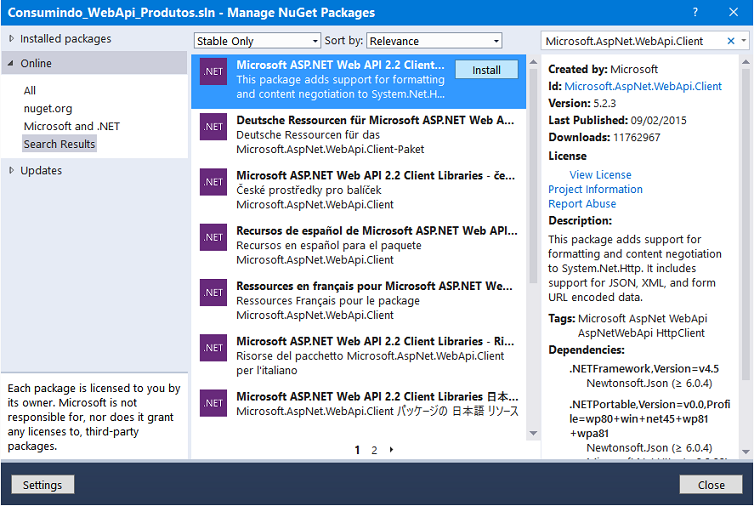Go to results page 2

click(x=374, y=450)
